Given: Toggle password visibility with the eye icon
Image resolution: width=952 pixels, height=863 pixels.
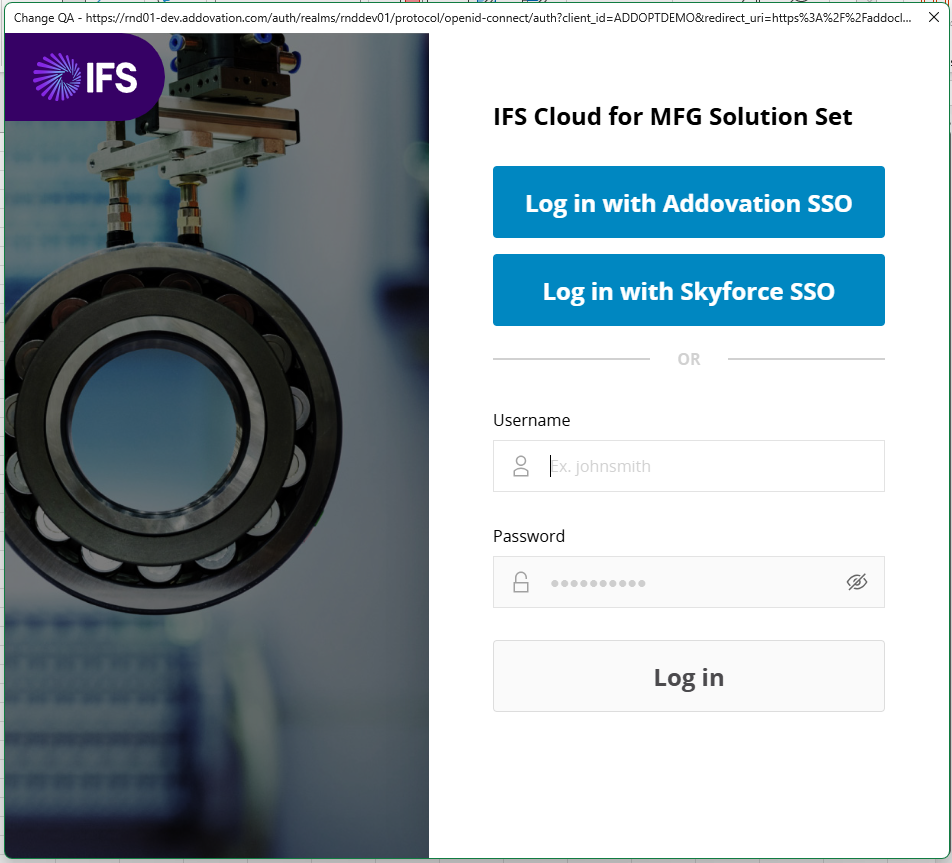Looking at the screenshot, I should click(x=856, y=582).
